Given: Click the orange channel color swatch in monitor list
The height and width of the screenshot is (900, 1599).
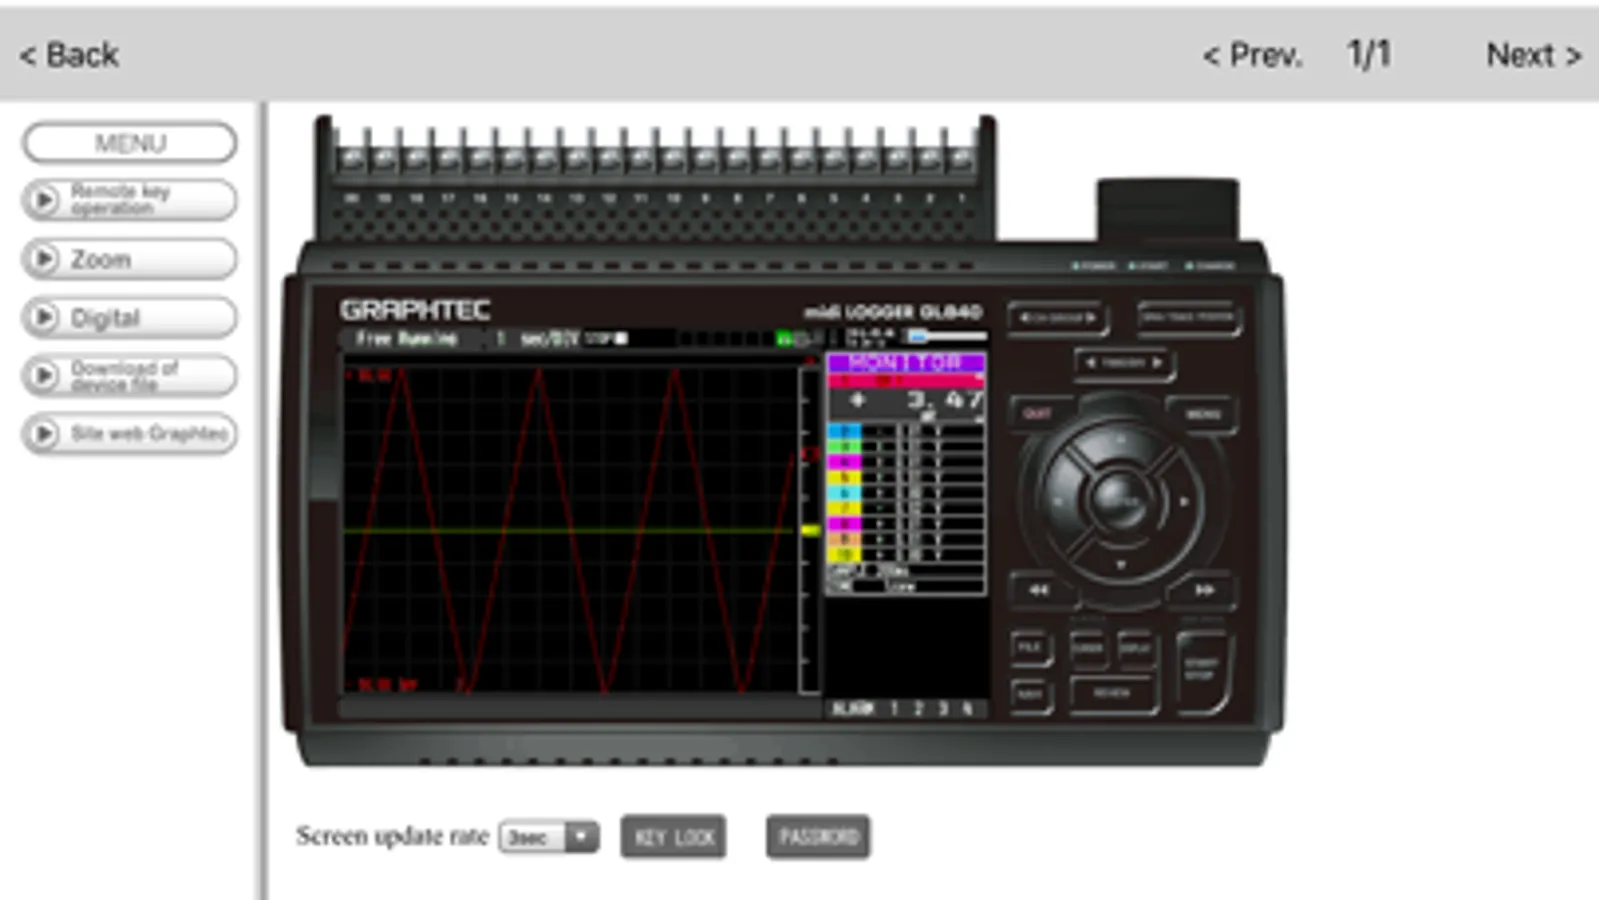Looking at the screenshot, I should tap(844, 540).
